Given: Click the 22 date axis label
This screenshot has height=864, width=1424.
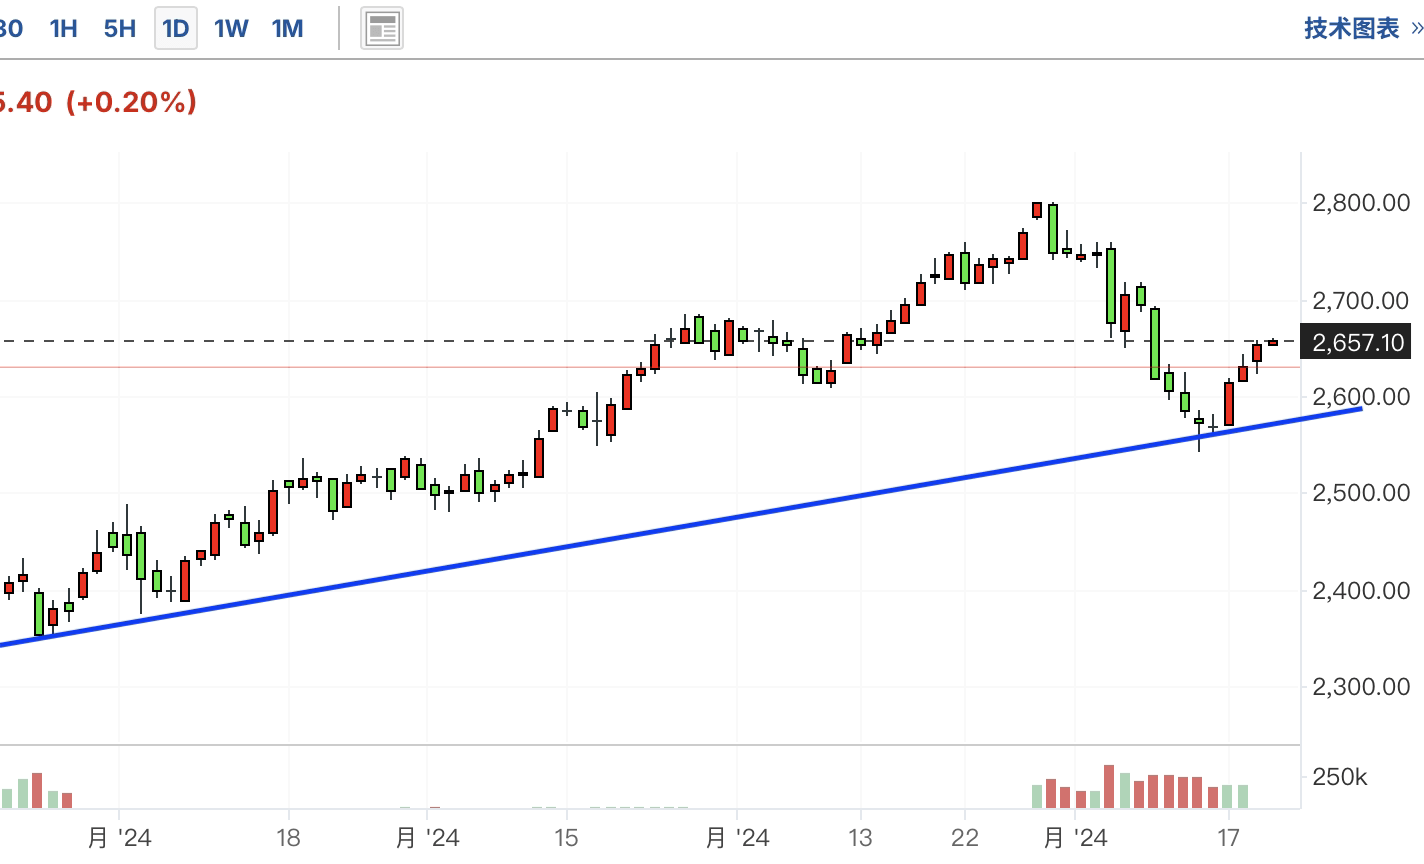Looking at the screenshot, I should tap(965, 837).
